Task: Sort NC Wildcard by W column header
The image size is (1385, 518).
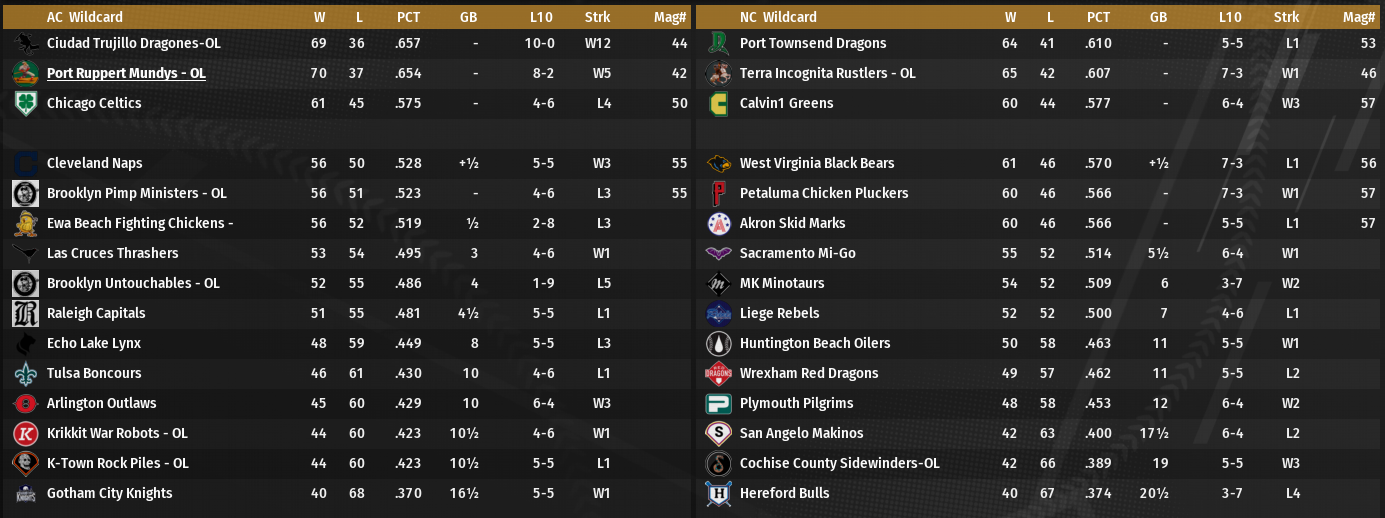Action: (1011, 17)
